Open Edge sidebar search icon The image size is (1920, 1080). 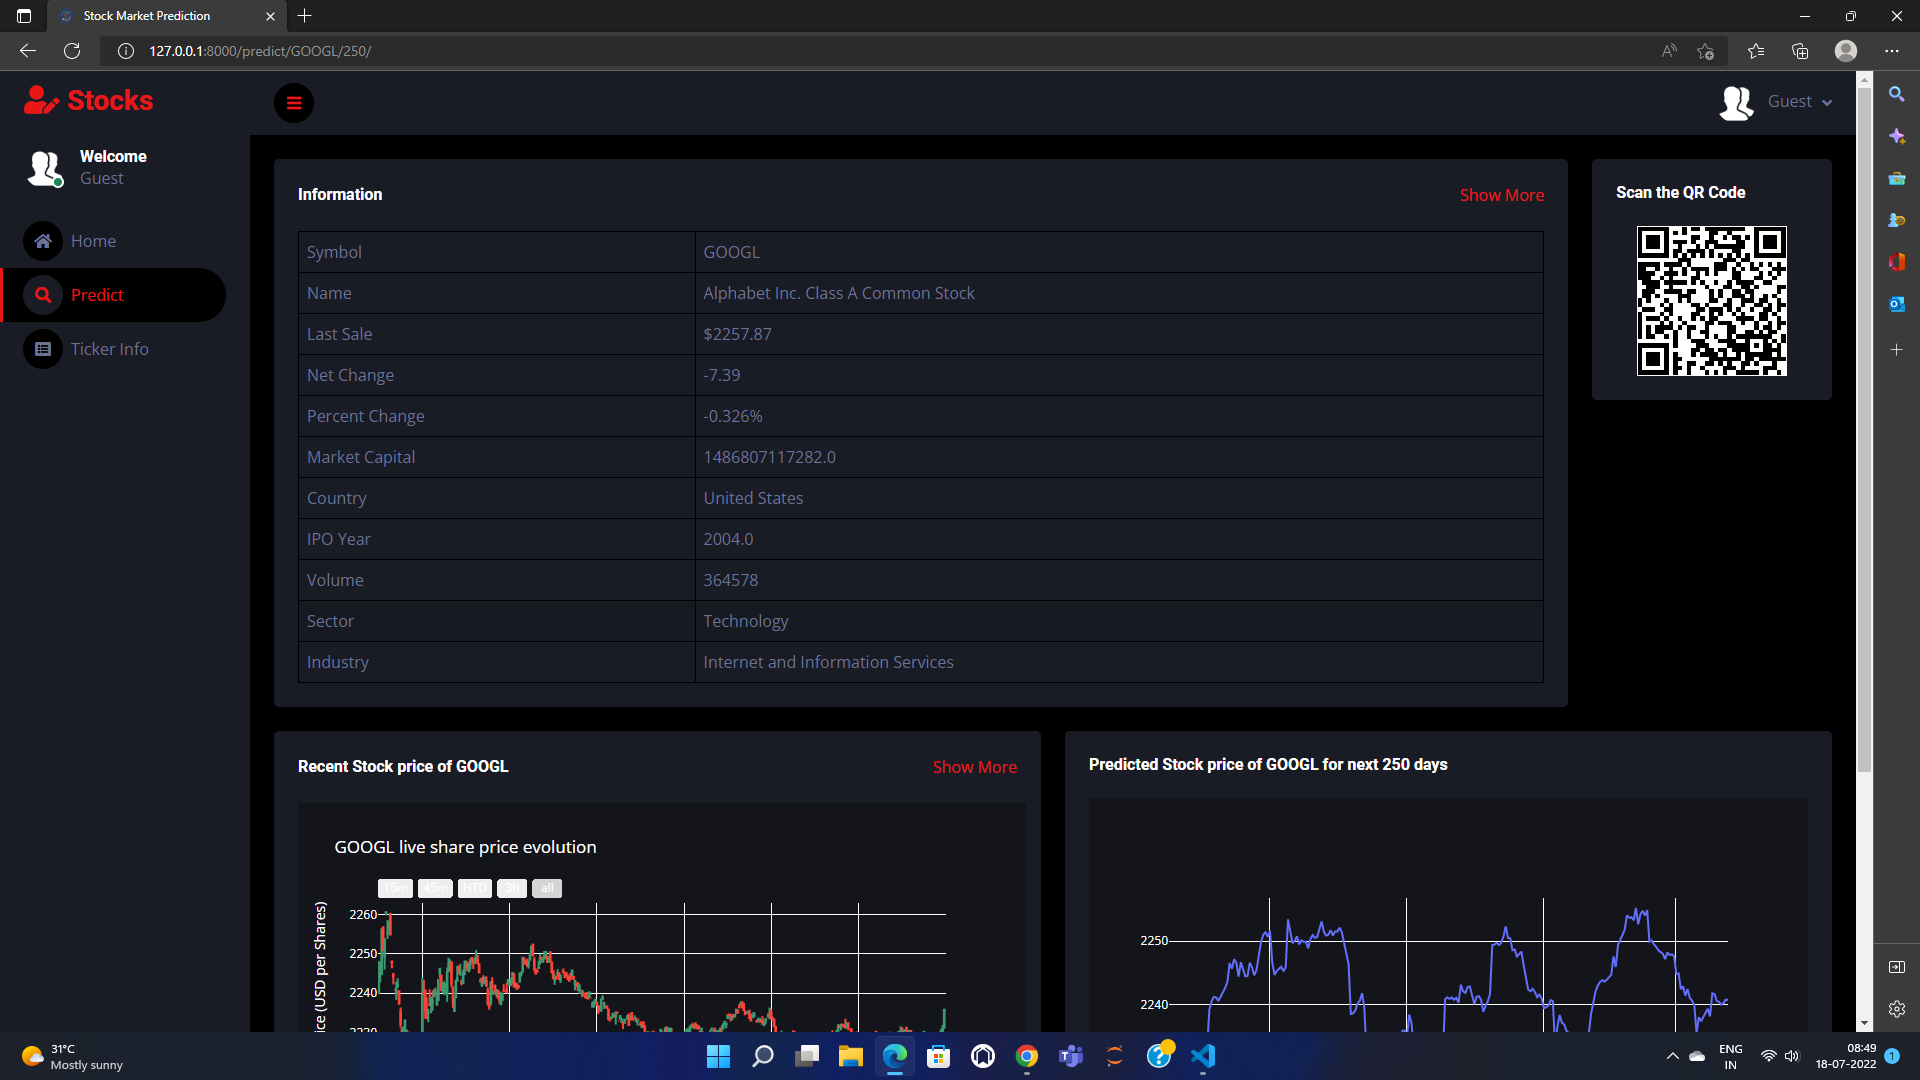pyautogui.click(x=1896, y=94)
